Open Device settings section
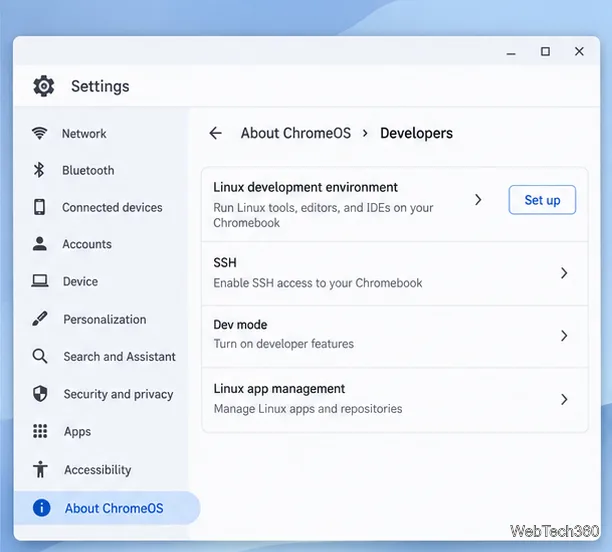The image size is (612, 552). 80,281
